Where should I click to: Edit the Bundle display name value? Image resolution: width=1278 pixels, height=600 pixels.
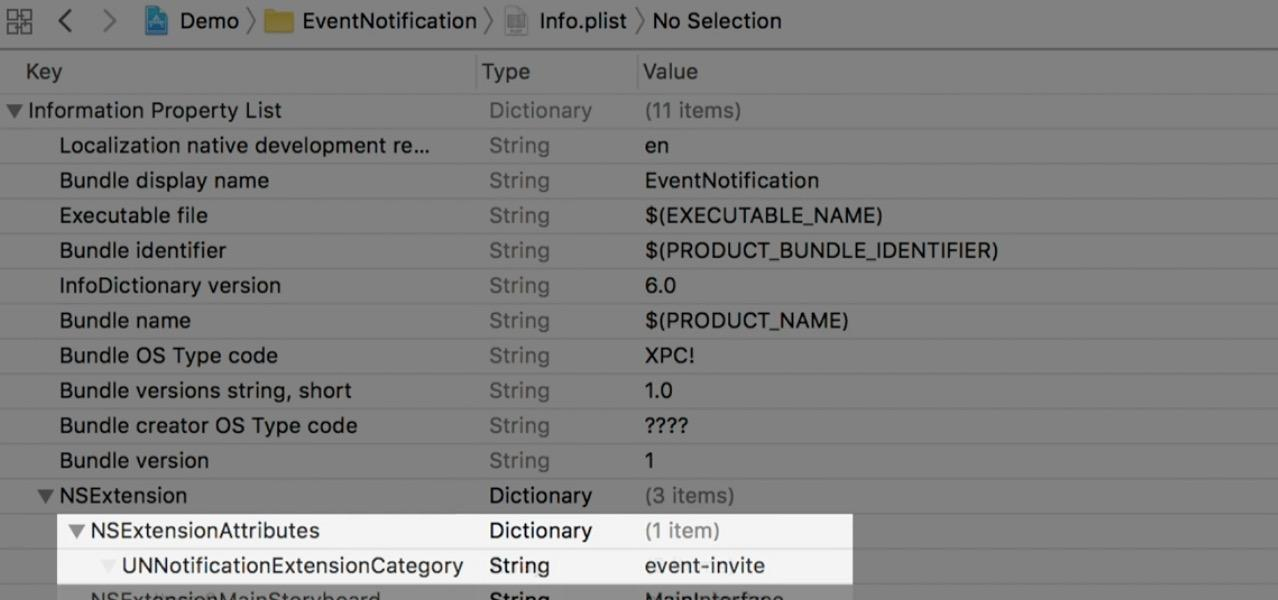[732, 181]
